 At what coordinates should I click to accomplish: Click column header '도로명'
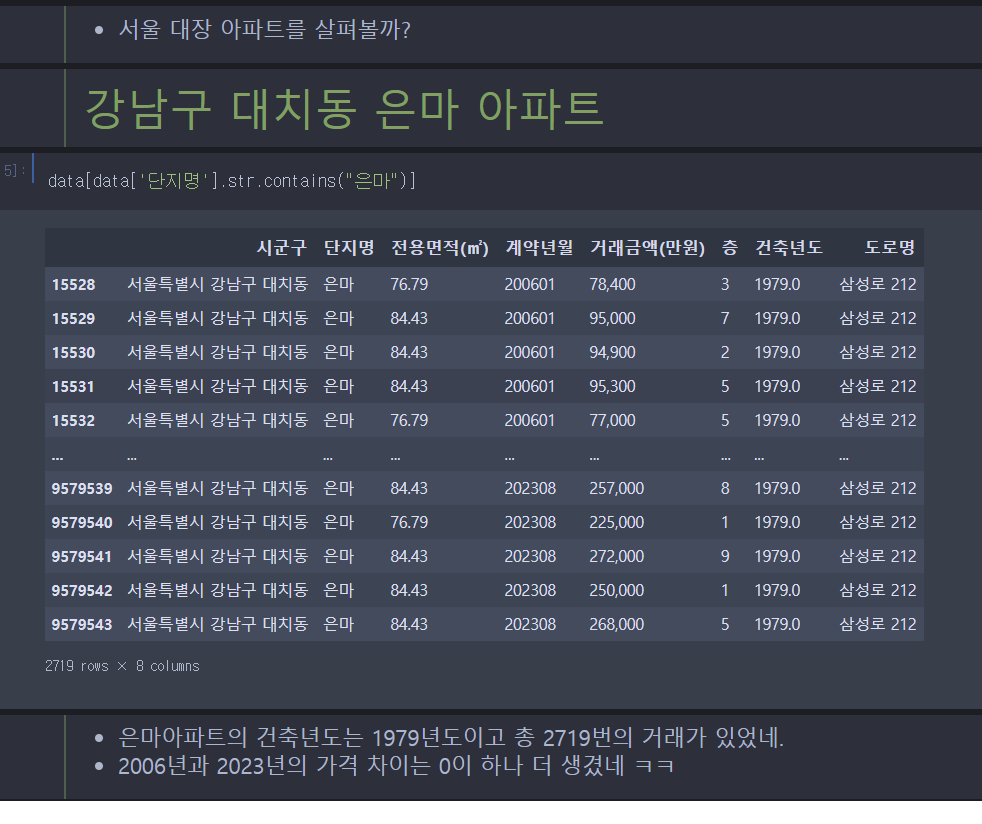889,248
